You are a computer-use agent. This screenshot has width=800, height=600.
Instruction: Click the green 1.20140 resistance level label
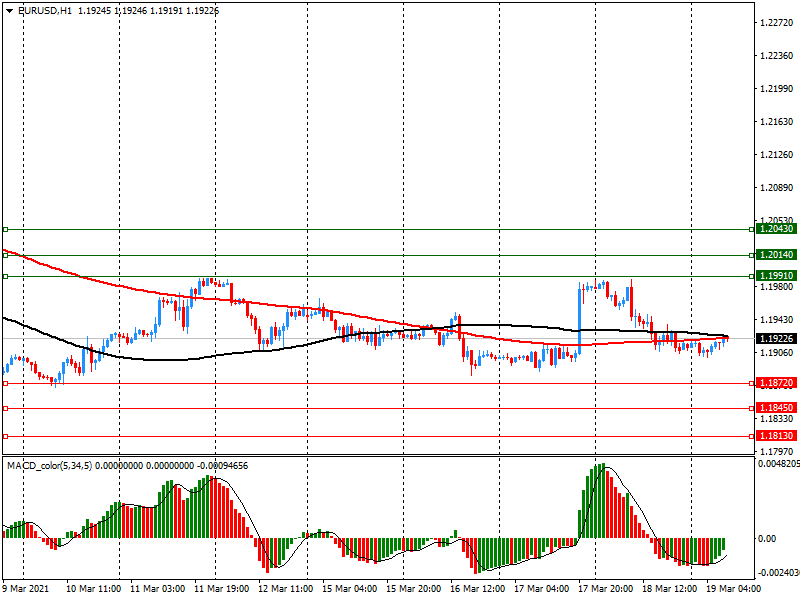776,255
